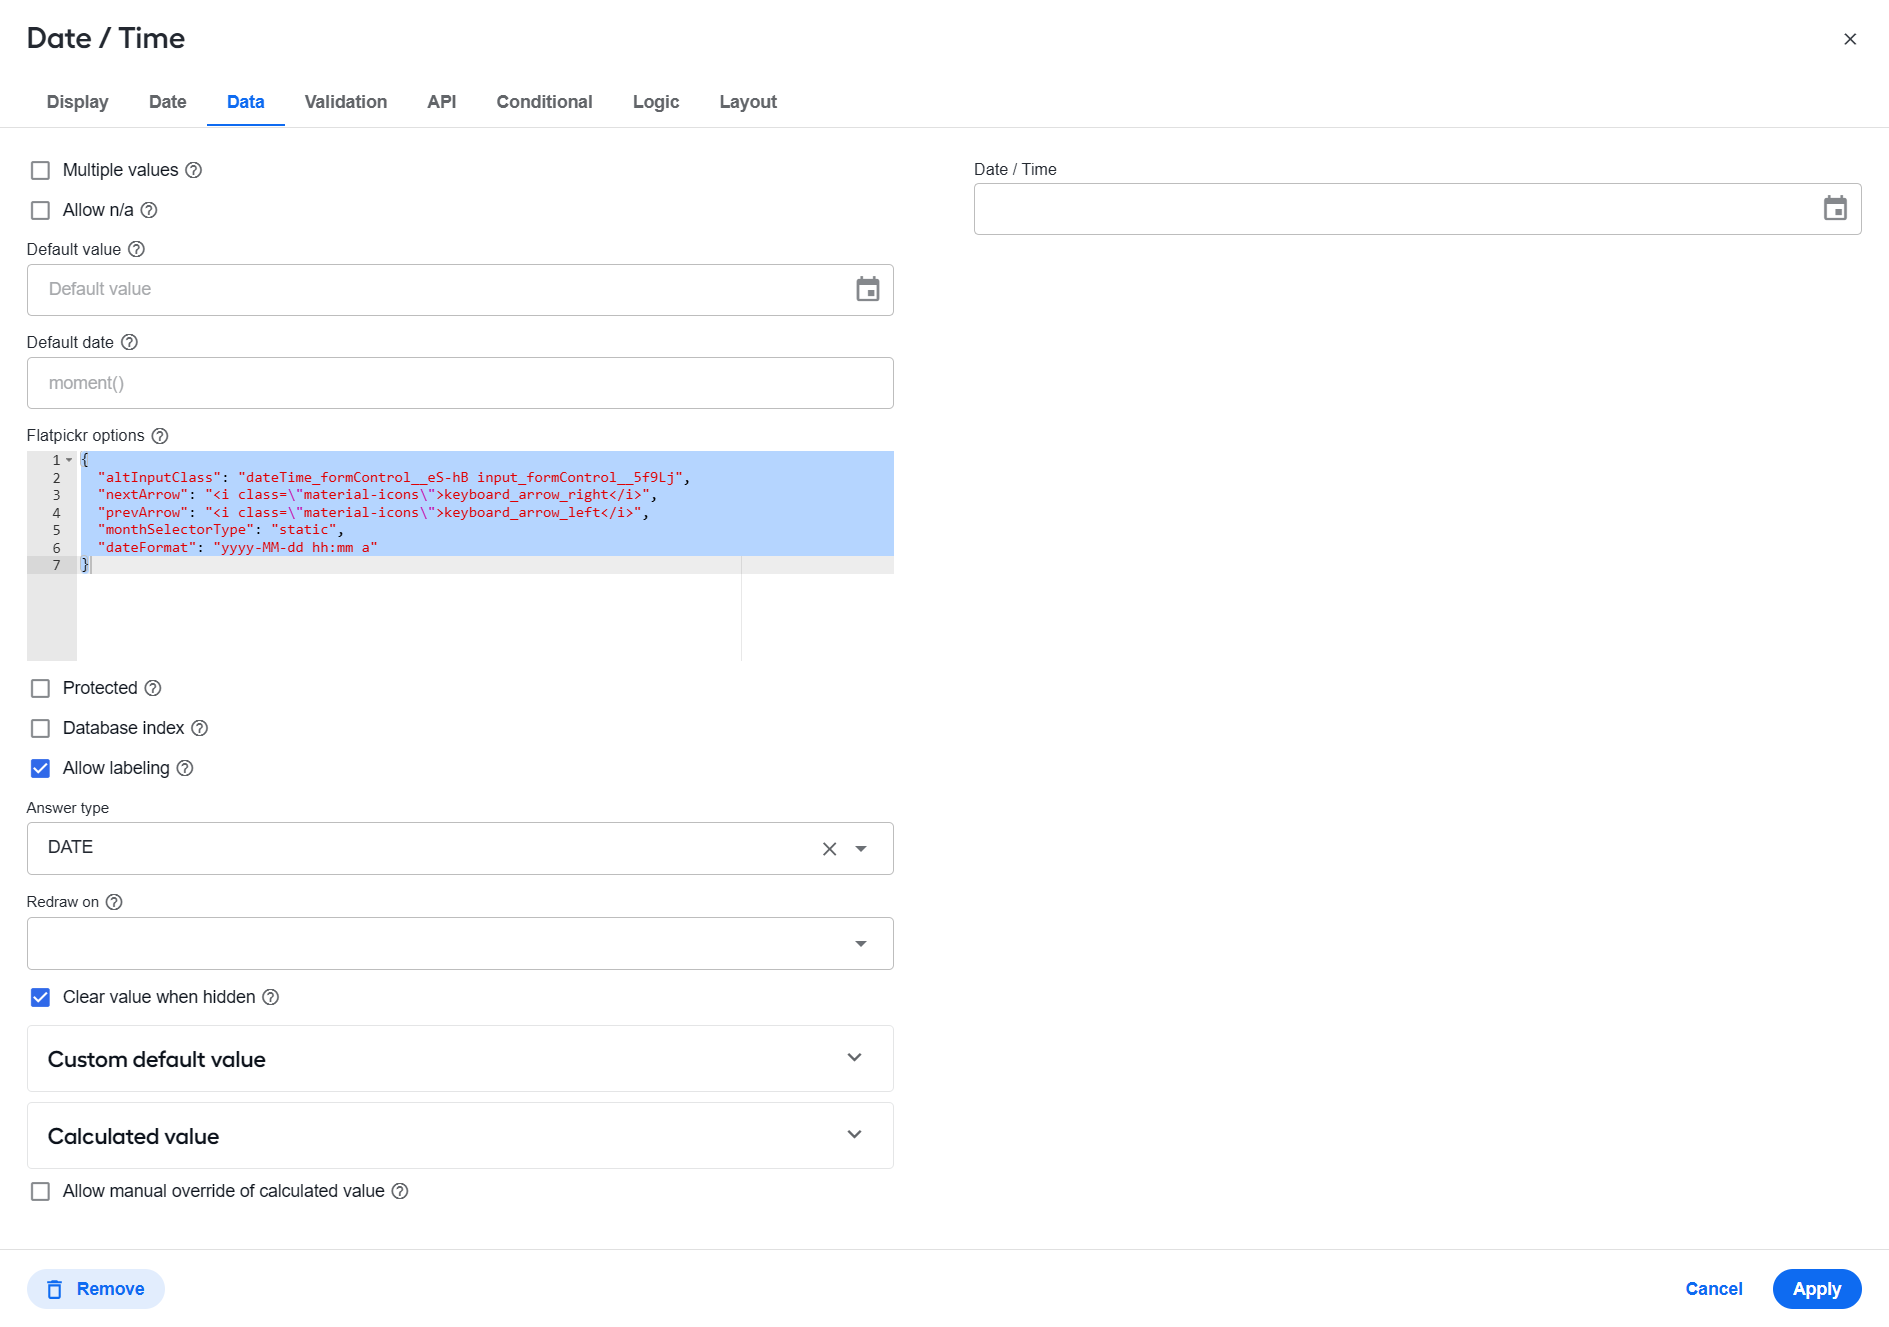The height and width of the screenshot is (1327, 1889).
Task: Switch to the Display tab
Action: [x=77, y=102]
